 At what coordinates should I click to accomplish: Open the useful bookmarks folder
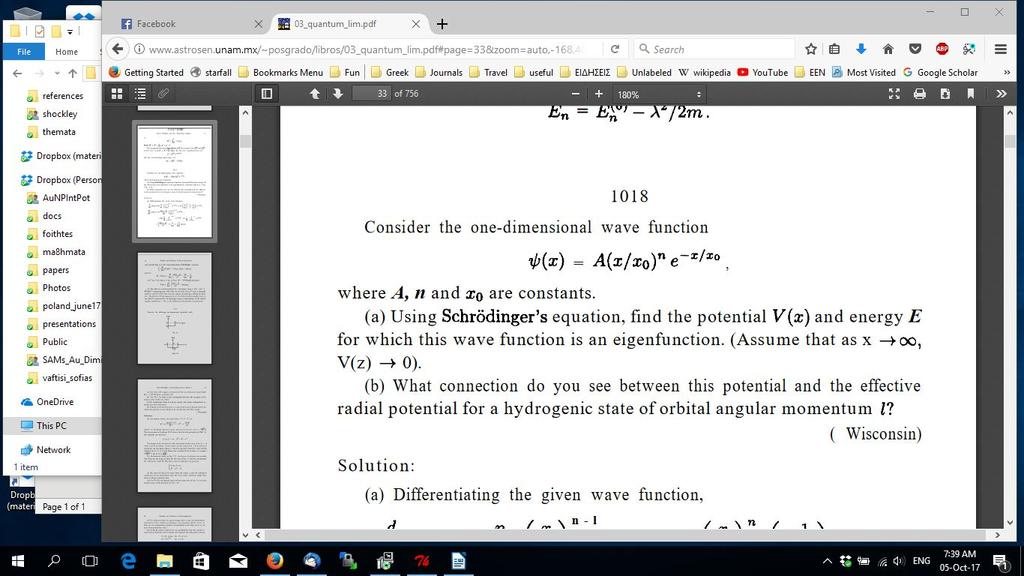point(534,72)
